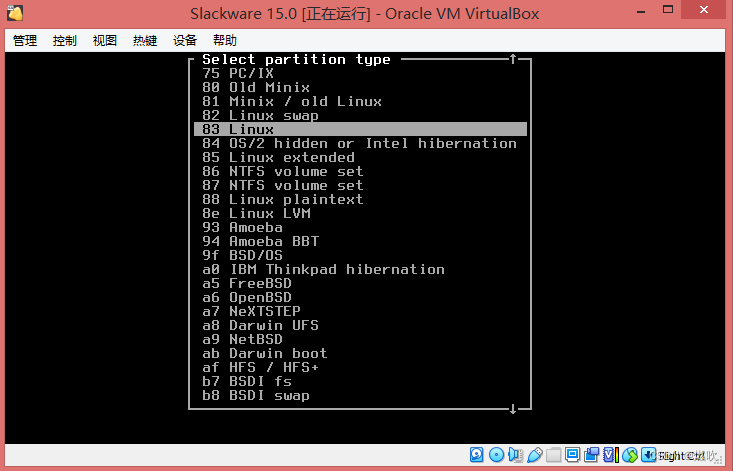Select the 'af HFS / HFS+' entry
733x471 pixels.
(x=360, y=368)
